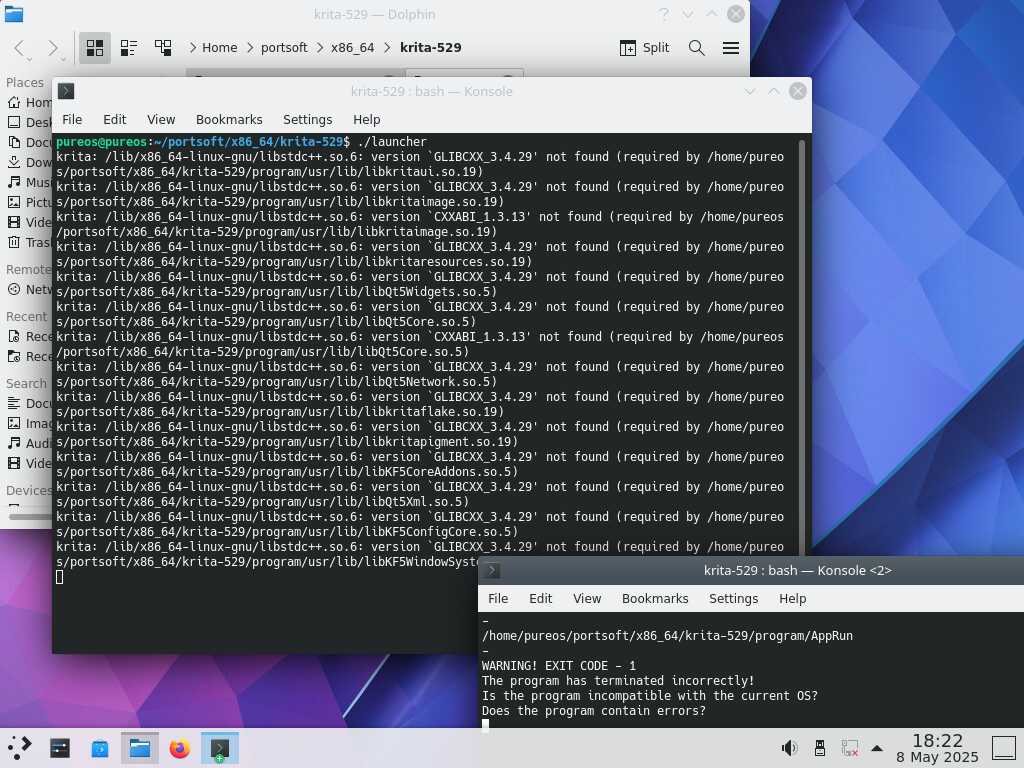Open the disconnected network tray icon
This screenshot has height=768, width=1024.
pyautogui.click(x=850, y=748)
